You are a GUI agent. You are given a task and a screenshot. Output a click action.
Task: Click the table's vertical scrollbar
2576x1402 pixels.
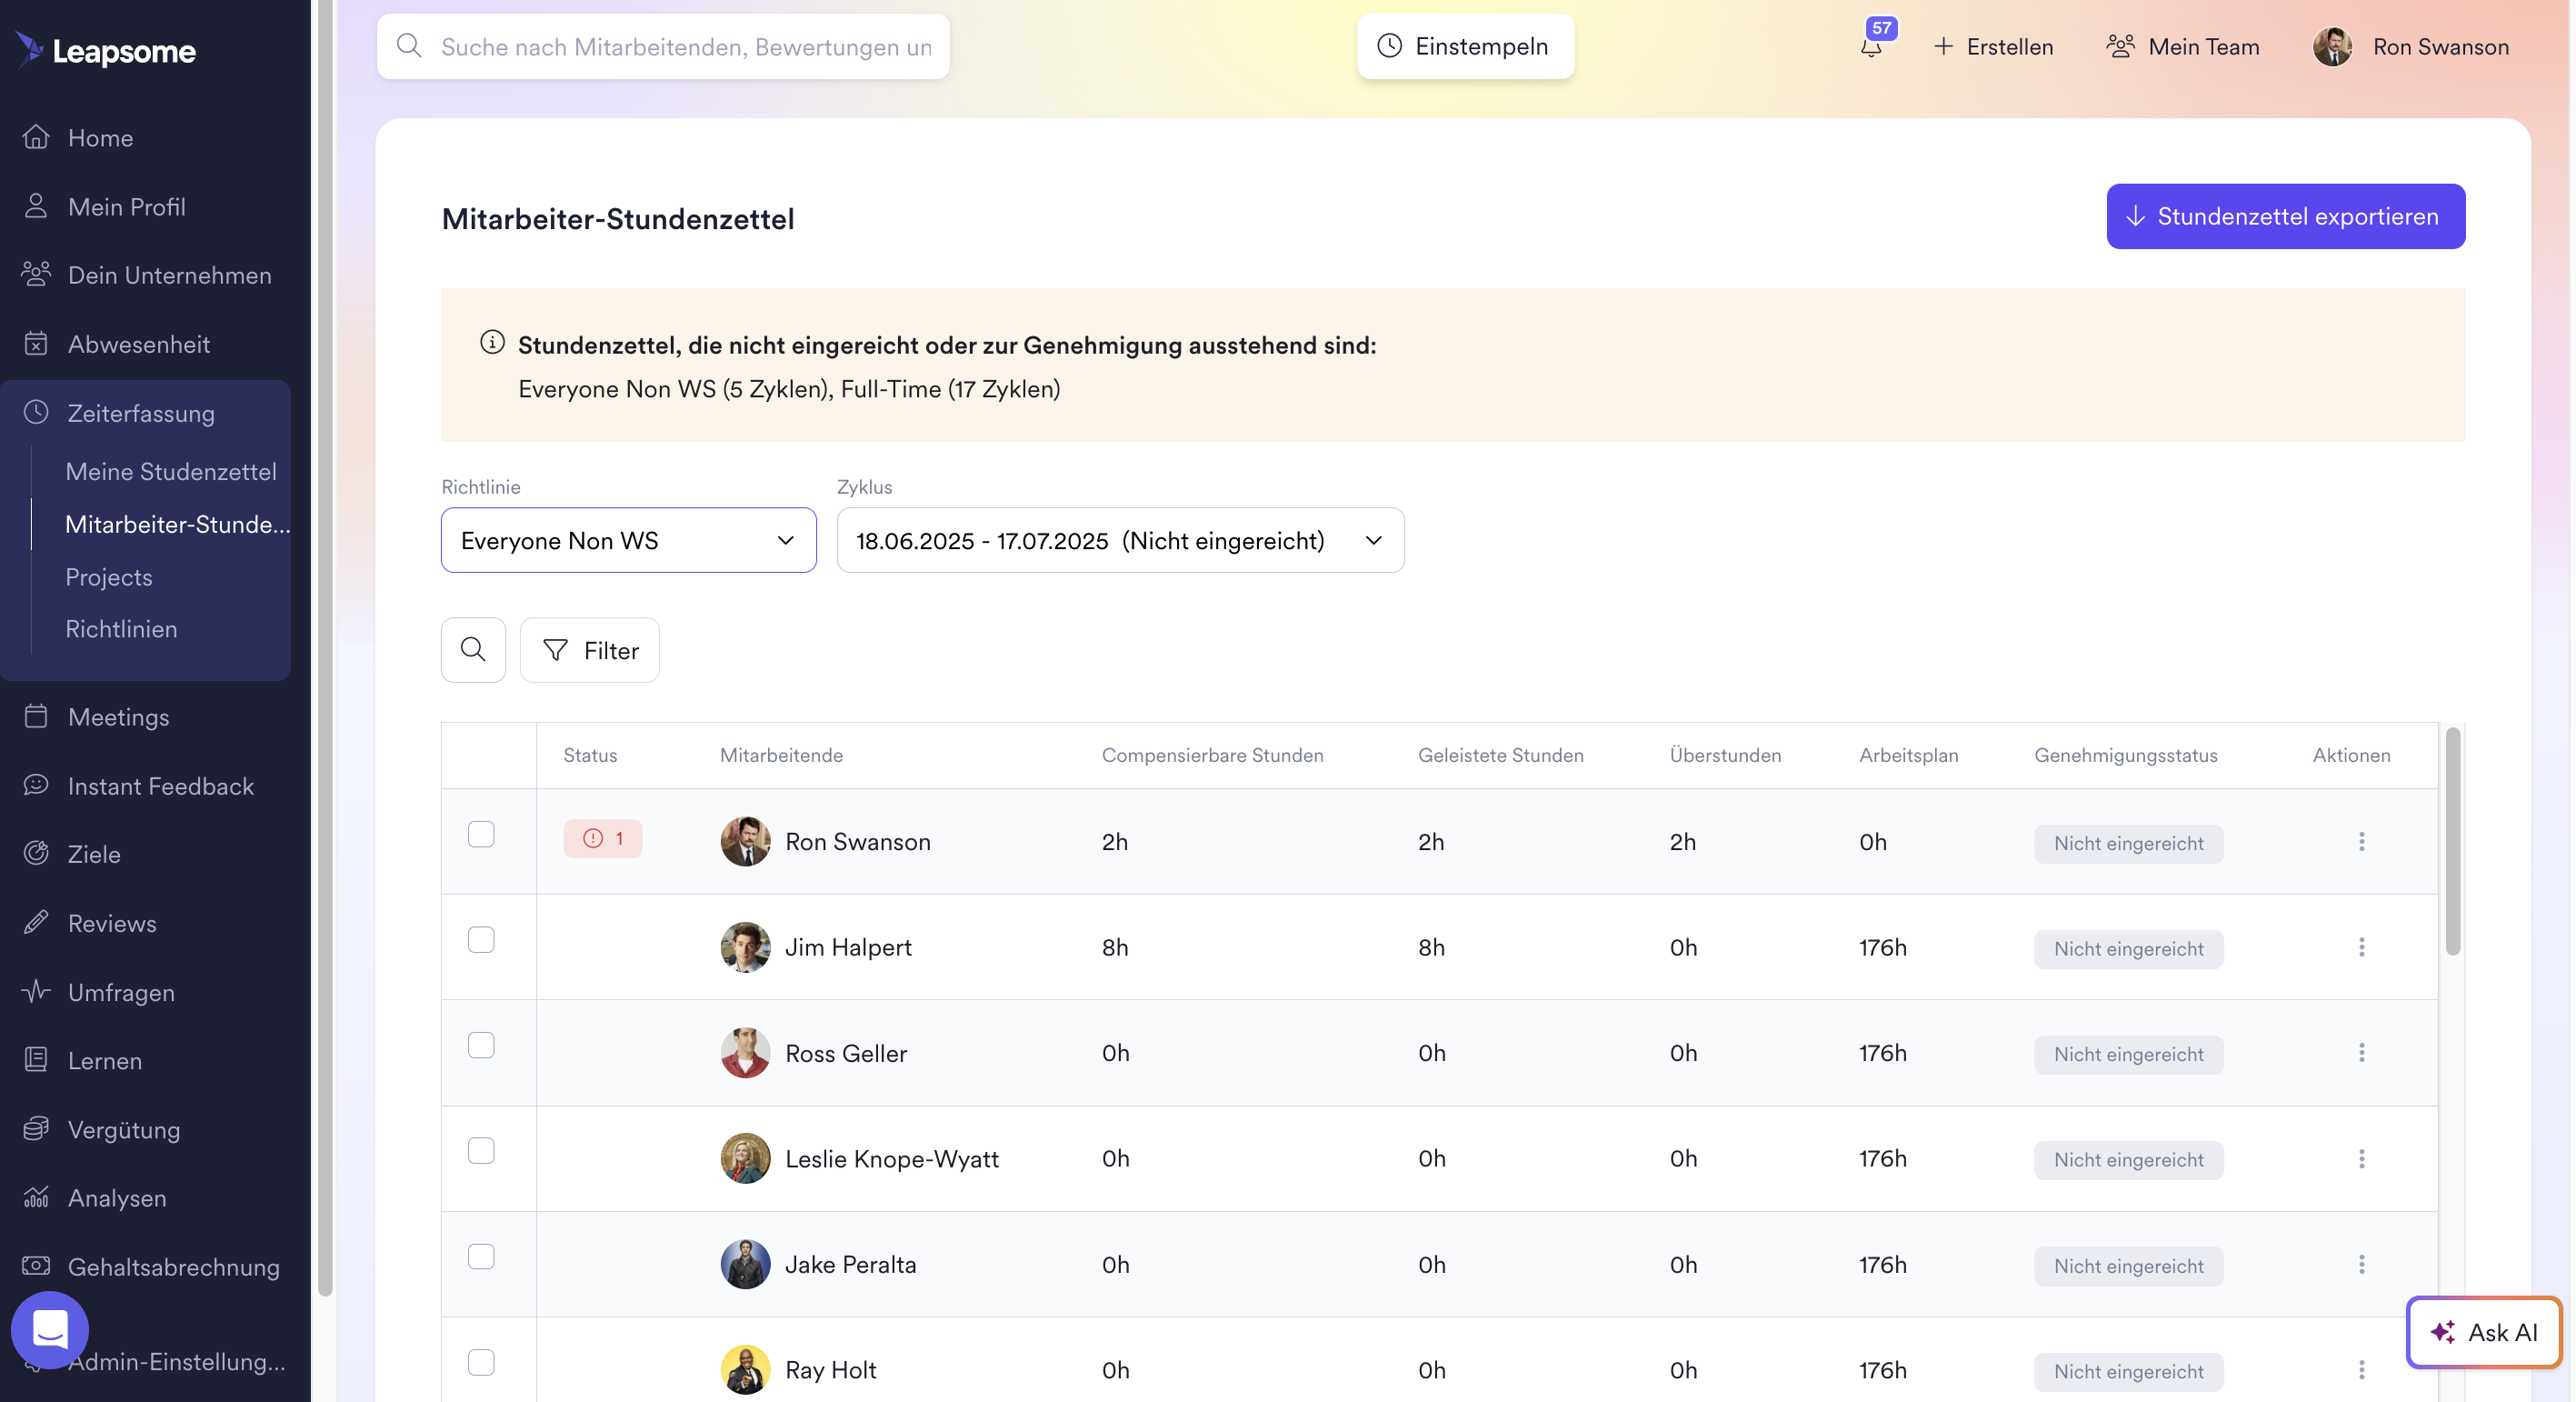pyautogui.click(x=2452, y=840)
